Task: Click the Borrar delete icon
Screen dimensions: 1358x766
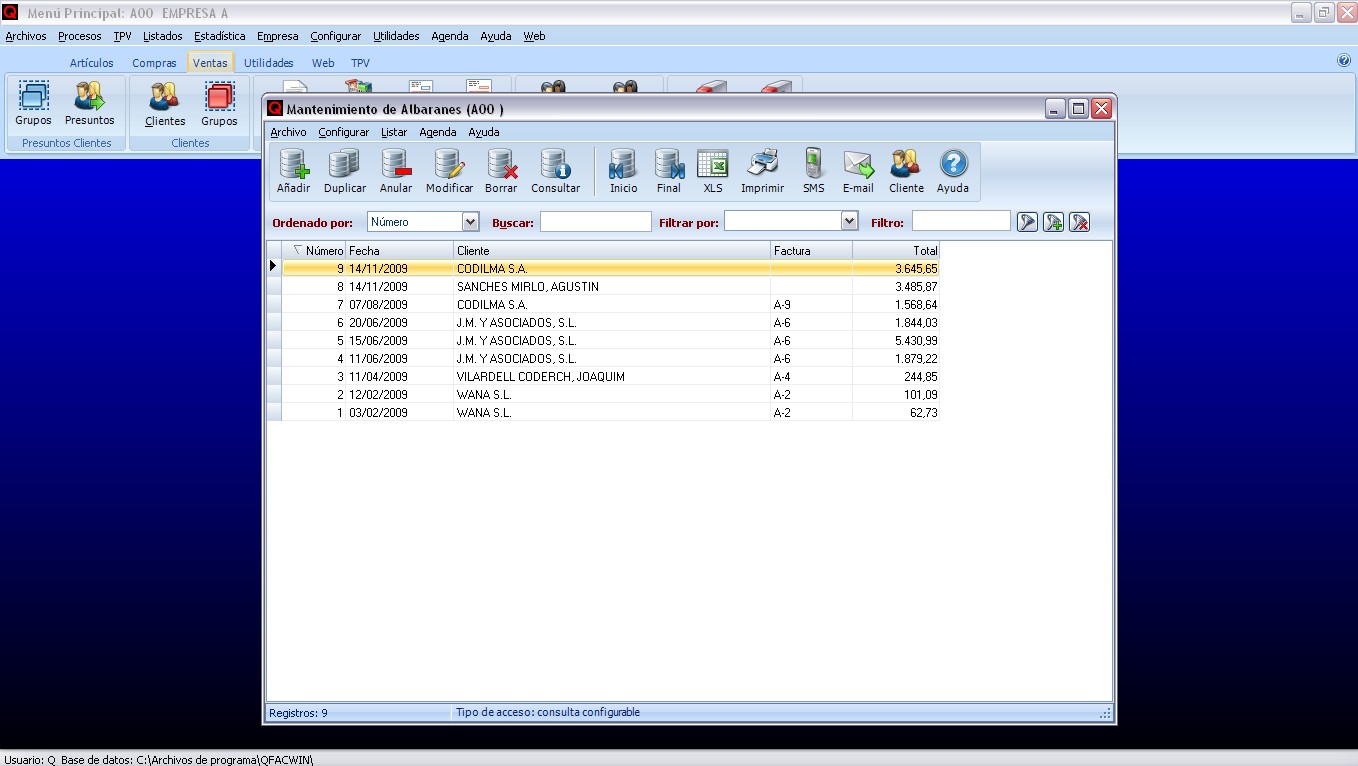Action: click(501, 171)
